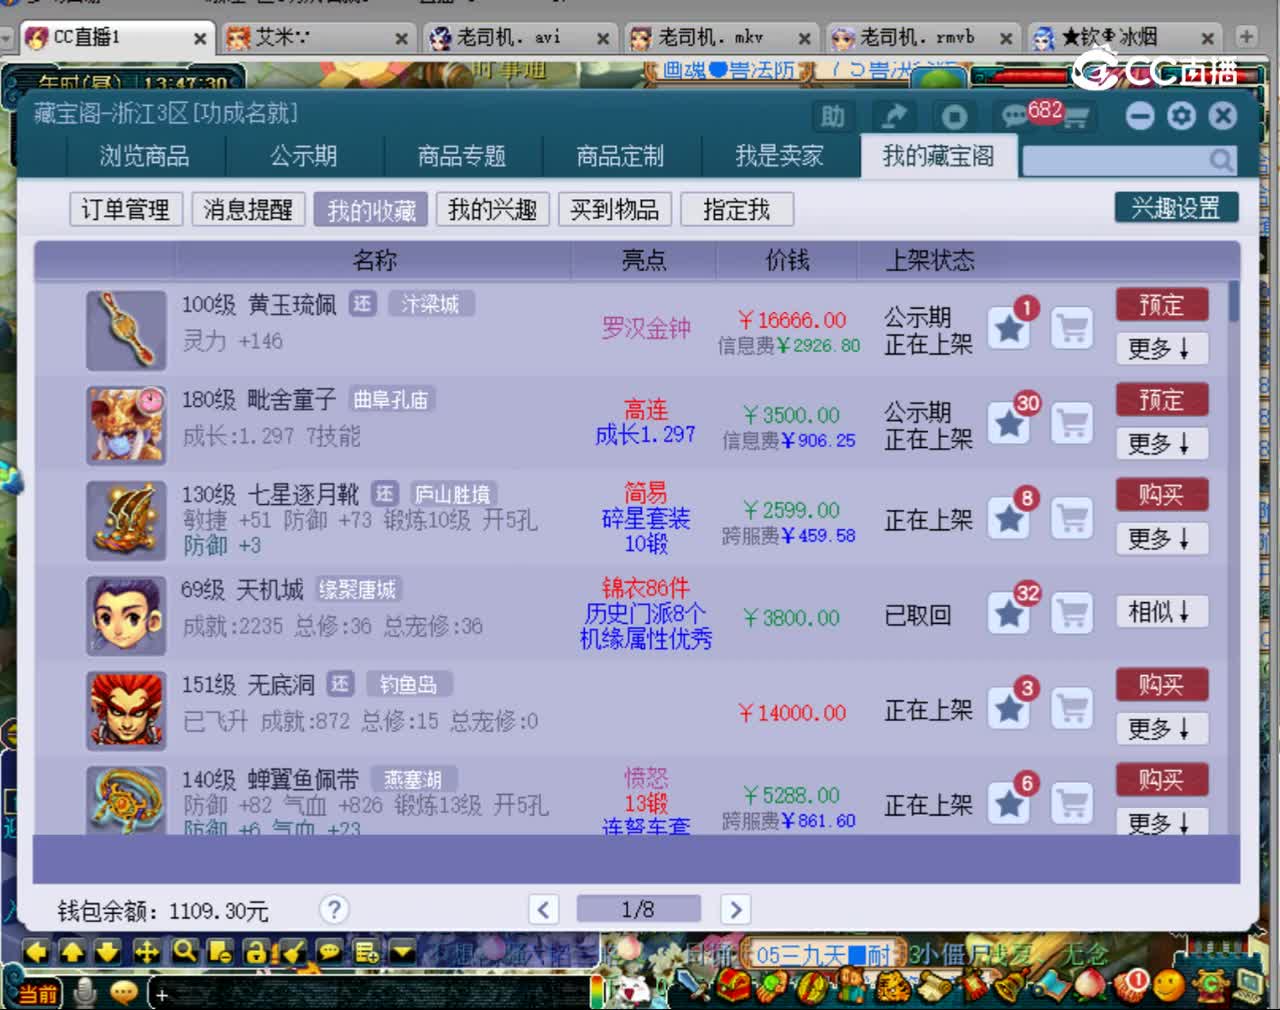The width and height of the screenshot is (1280, 1010).
Task: Open 我的兴趣 sub-tab
Action: tap(492, 209)
